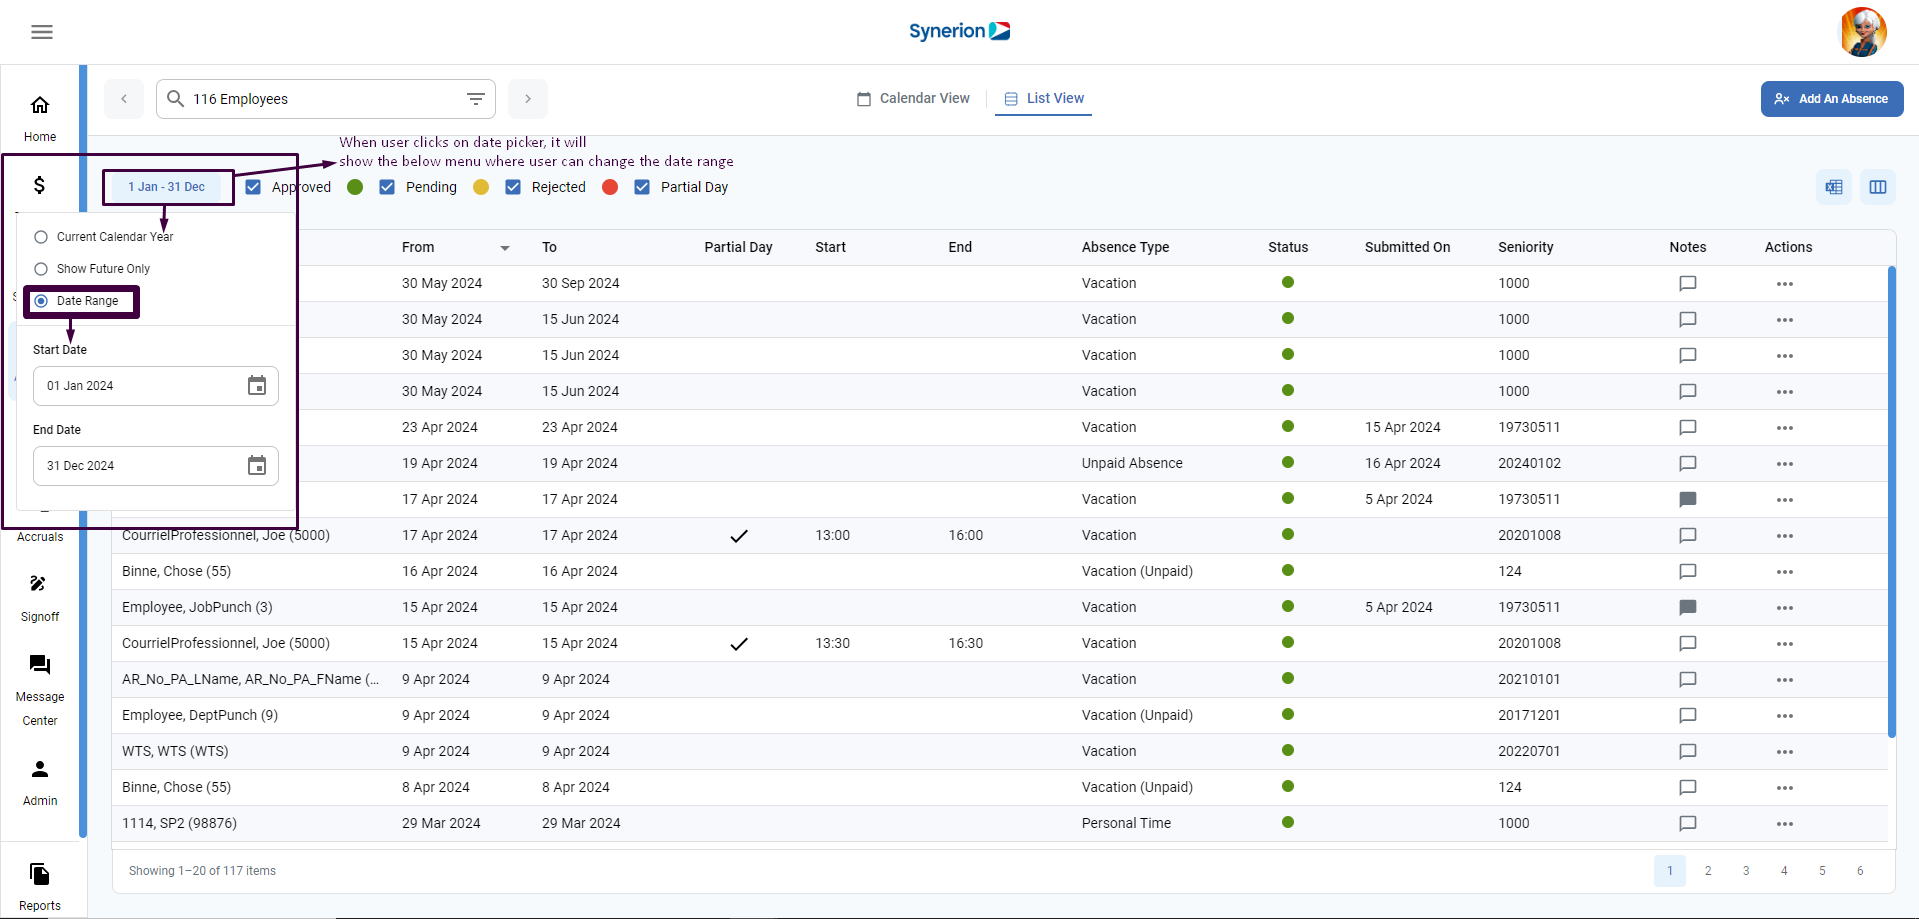Go to next employee with right chevron
The image size is (1919, 919).
pos(528,99)
